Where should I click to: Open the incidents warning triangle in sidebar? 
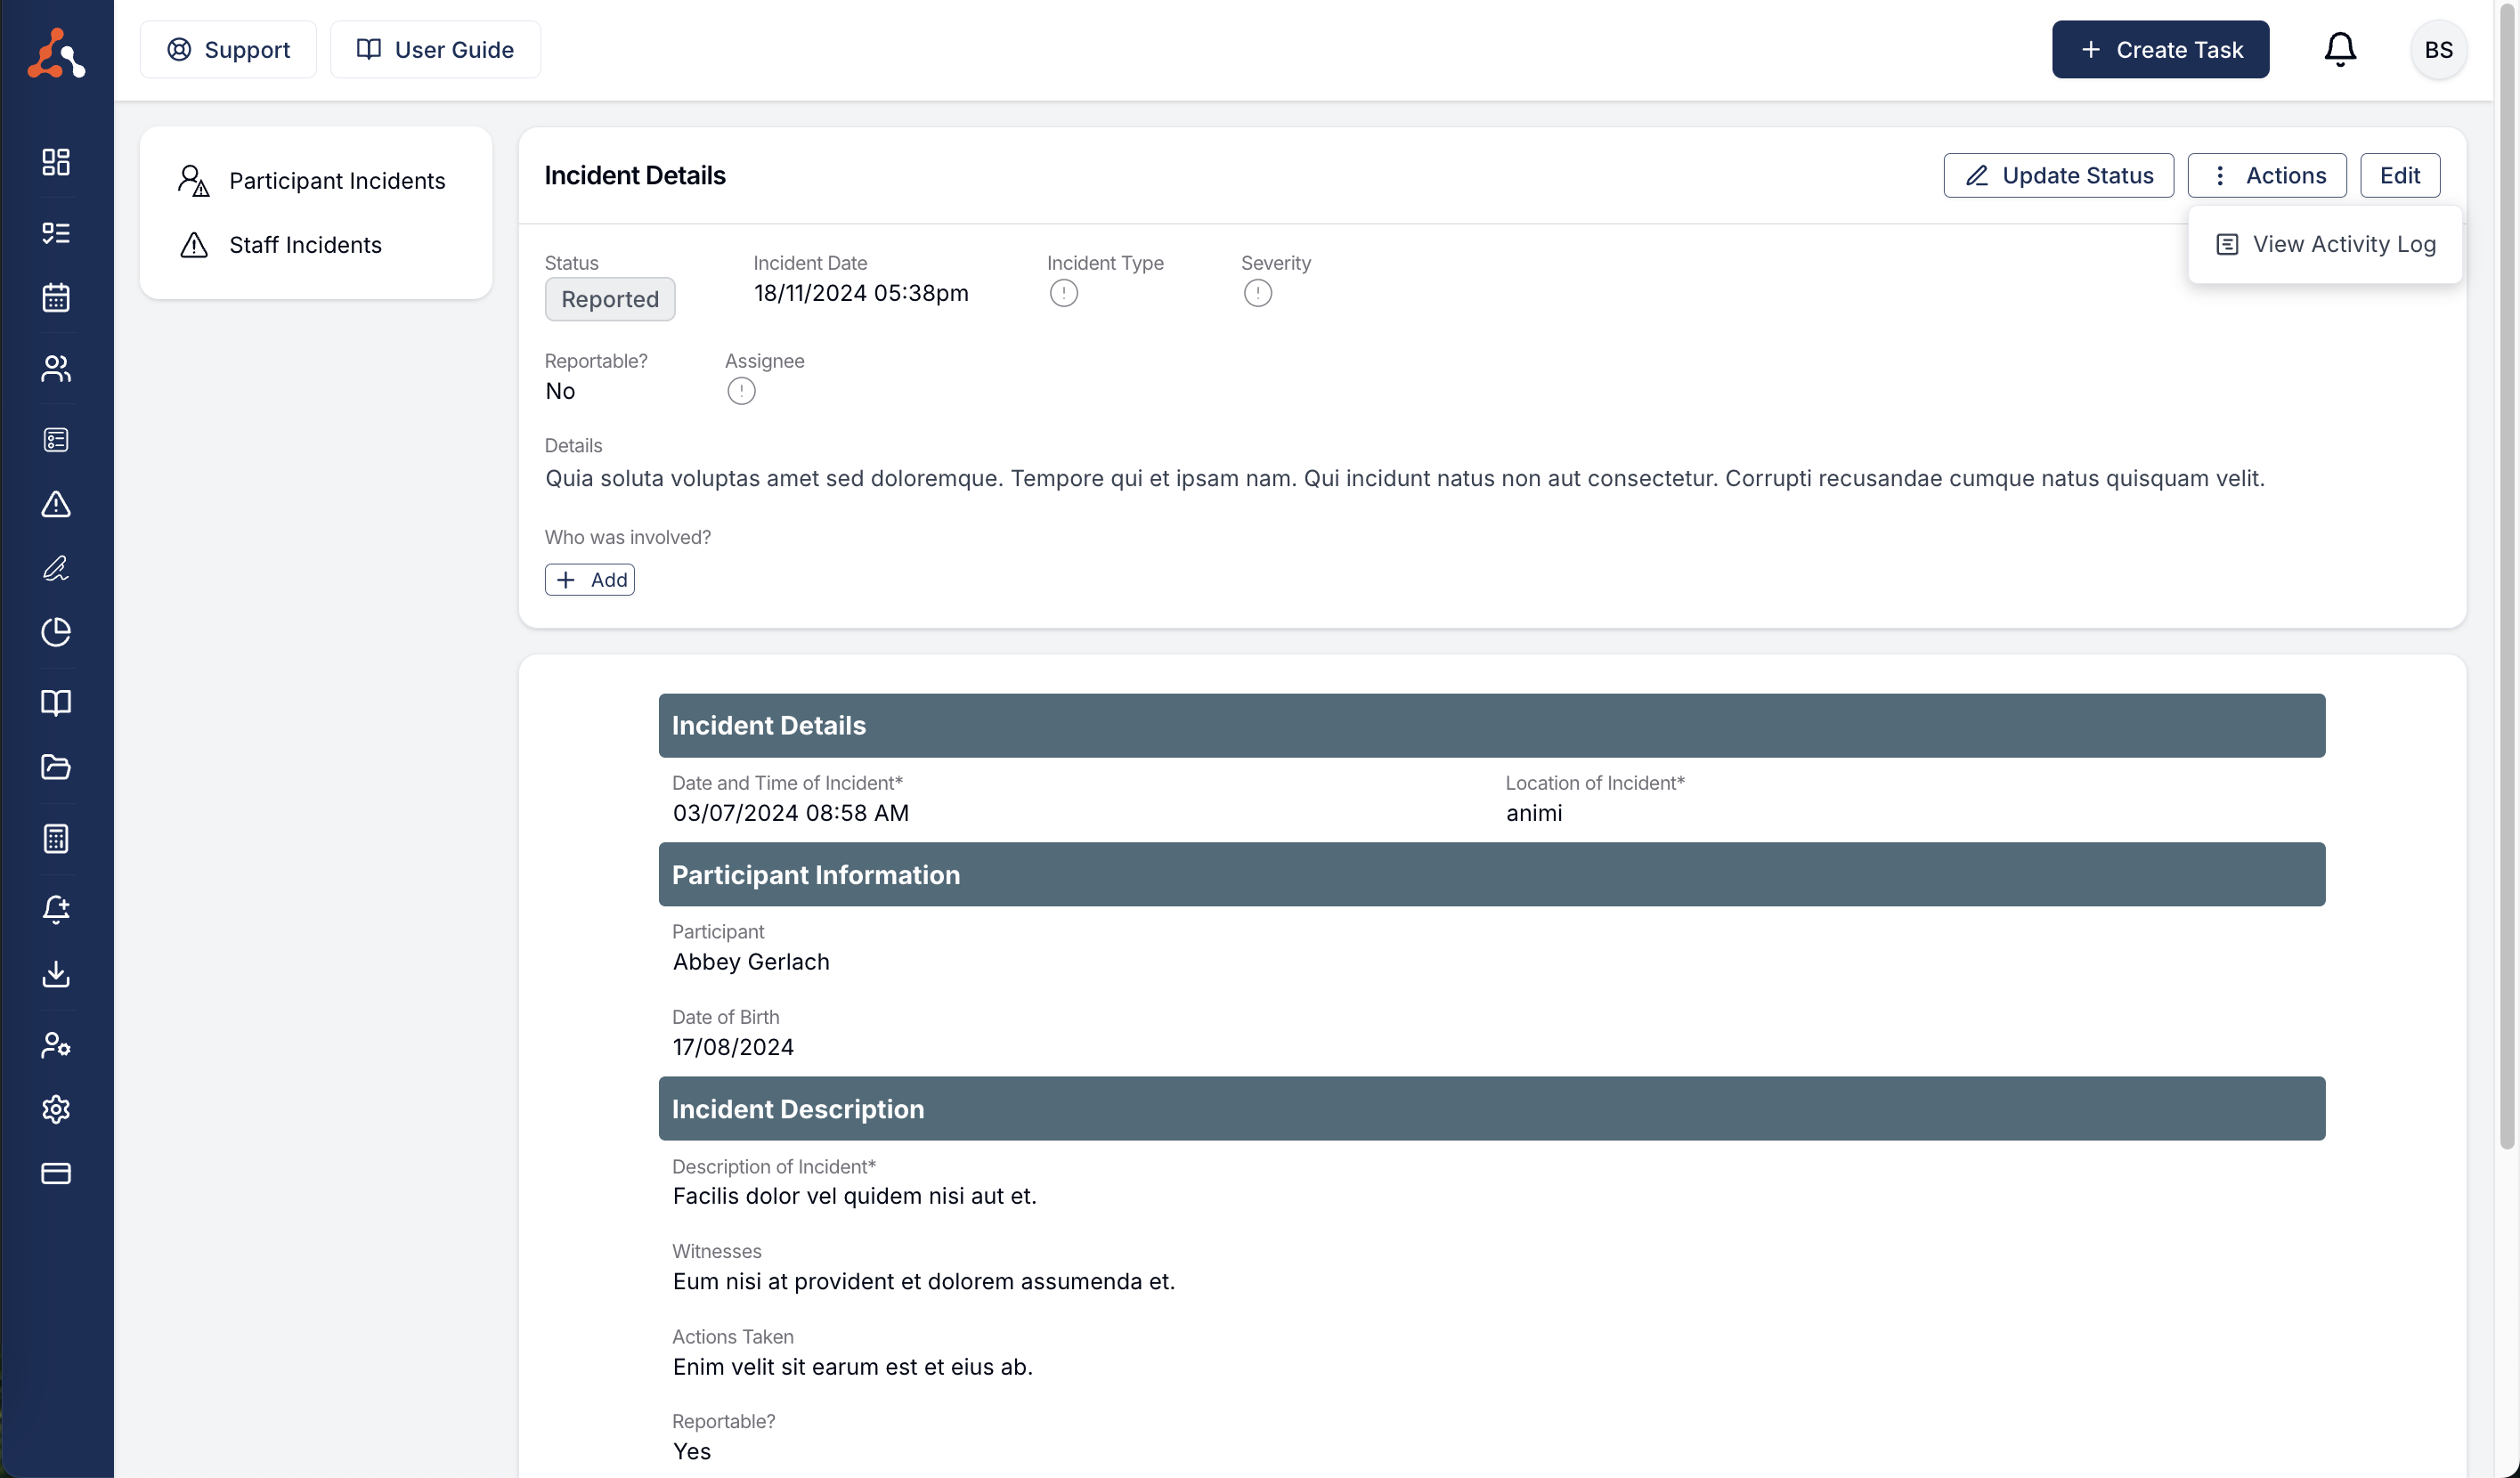point(56,504)
